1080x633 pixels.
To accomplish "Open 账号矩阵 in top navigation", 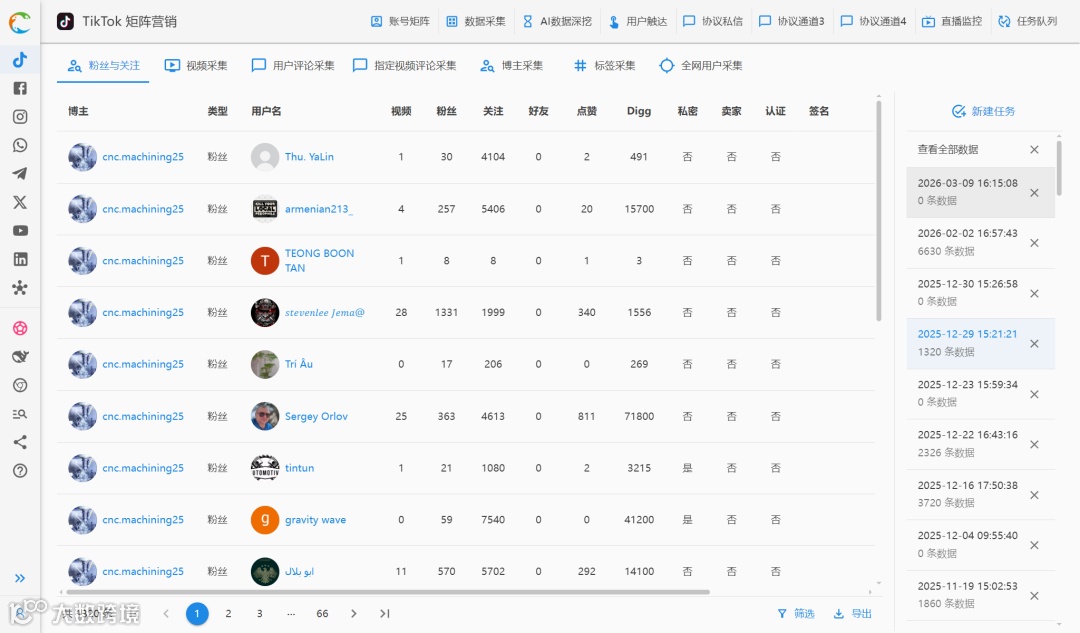I will 400,21.
